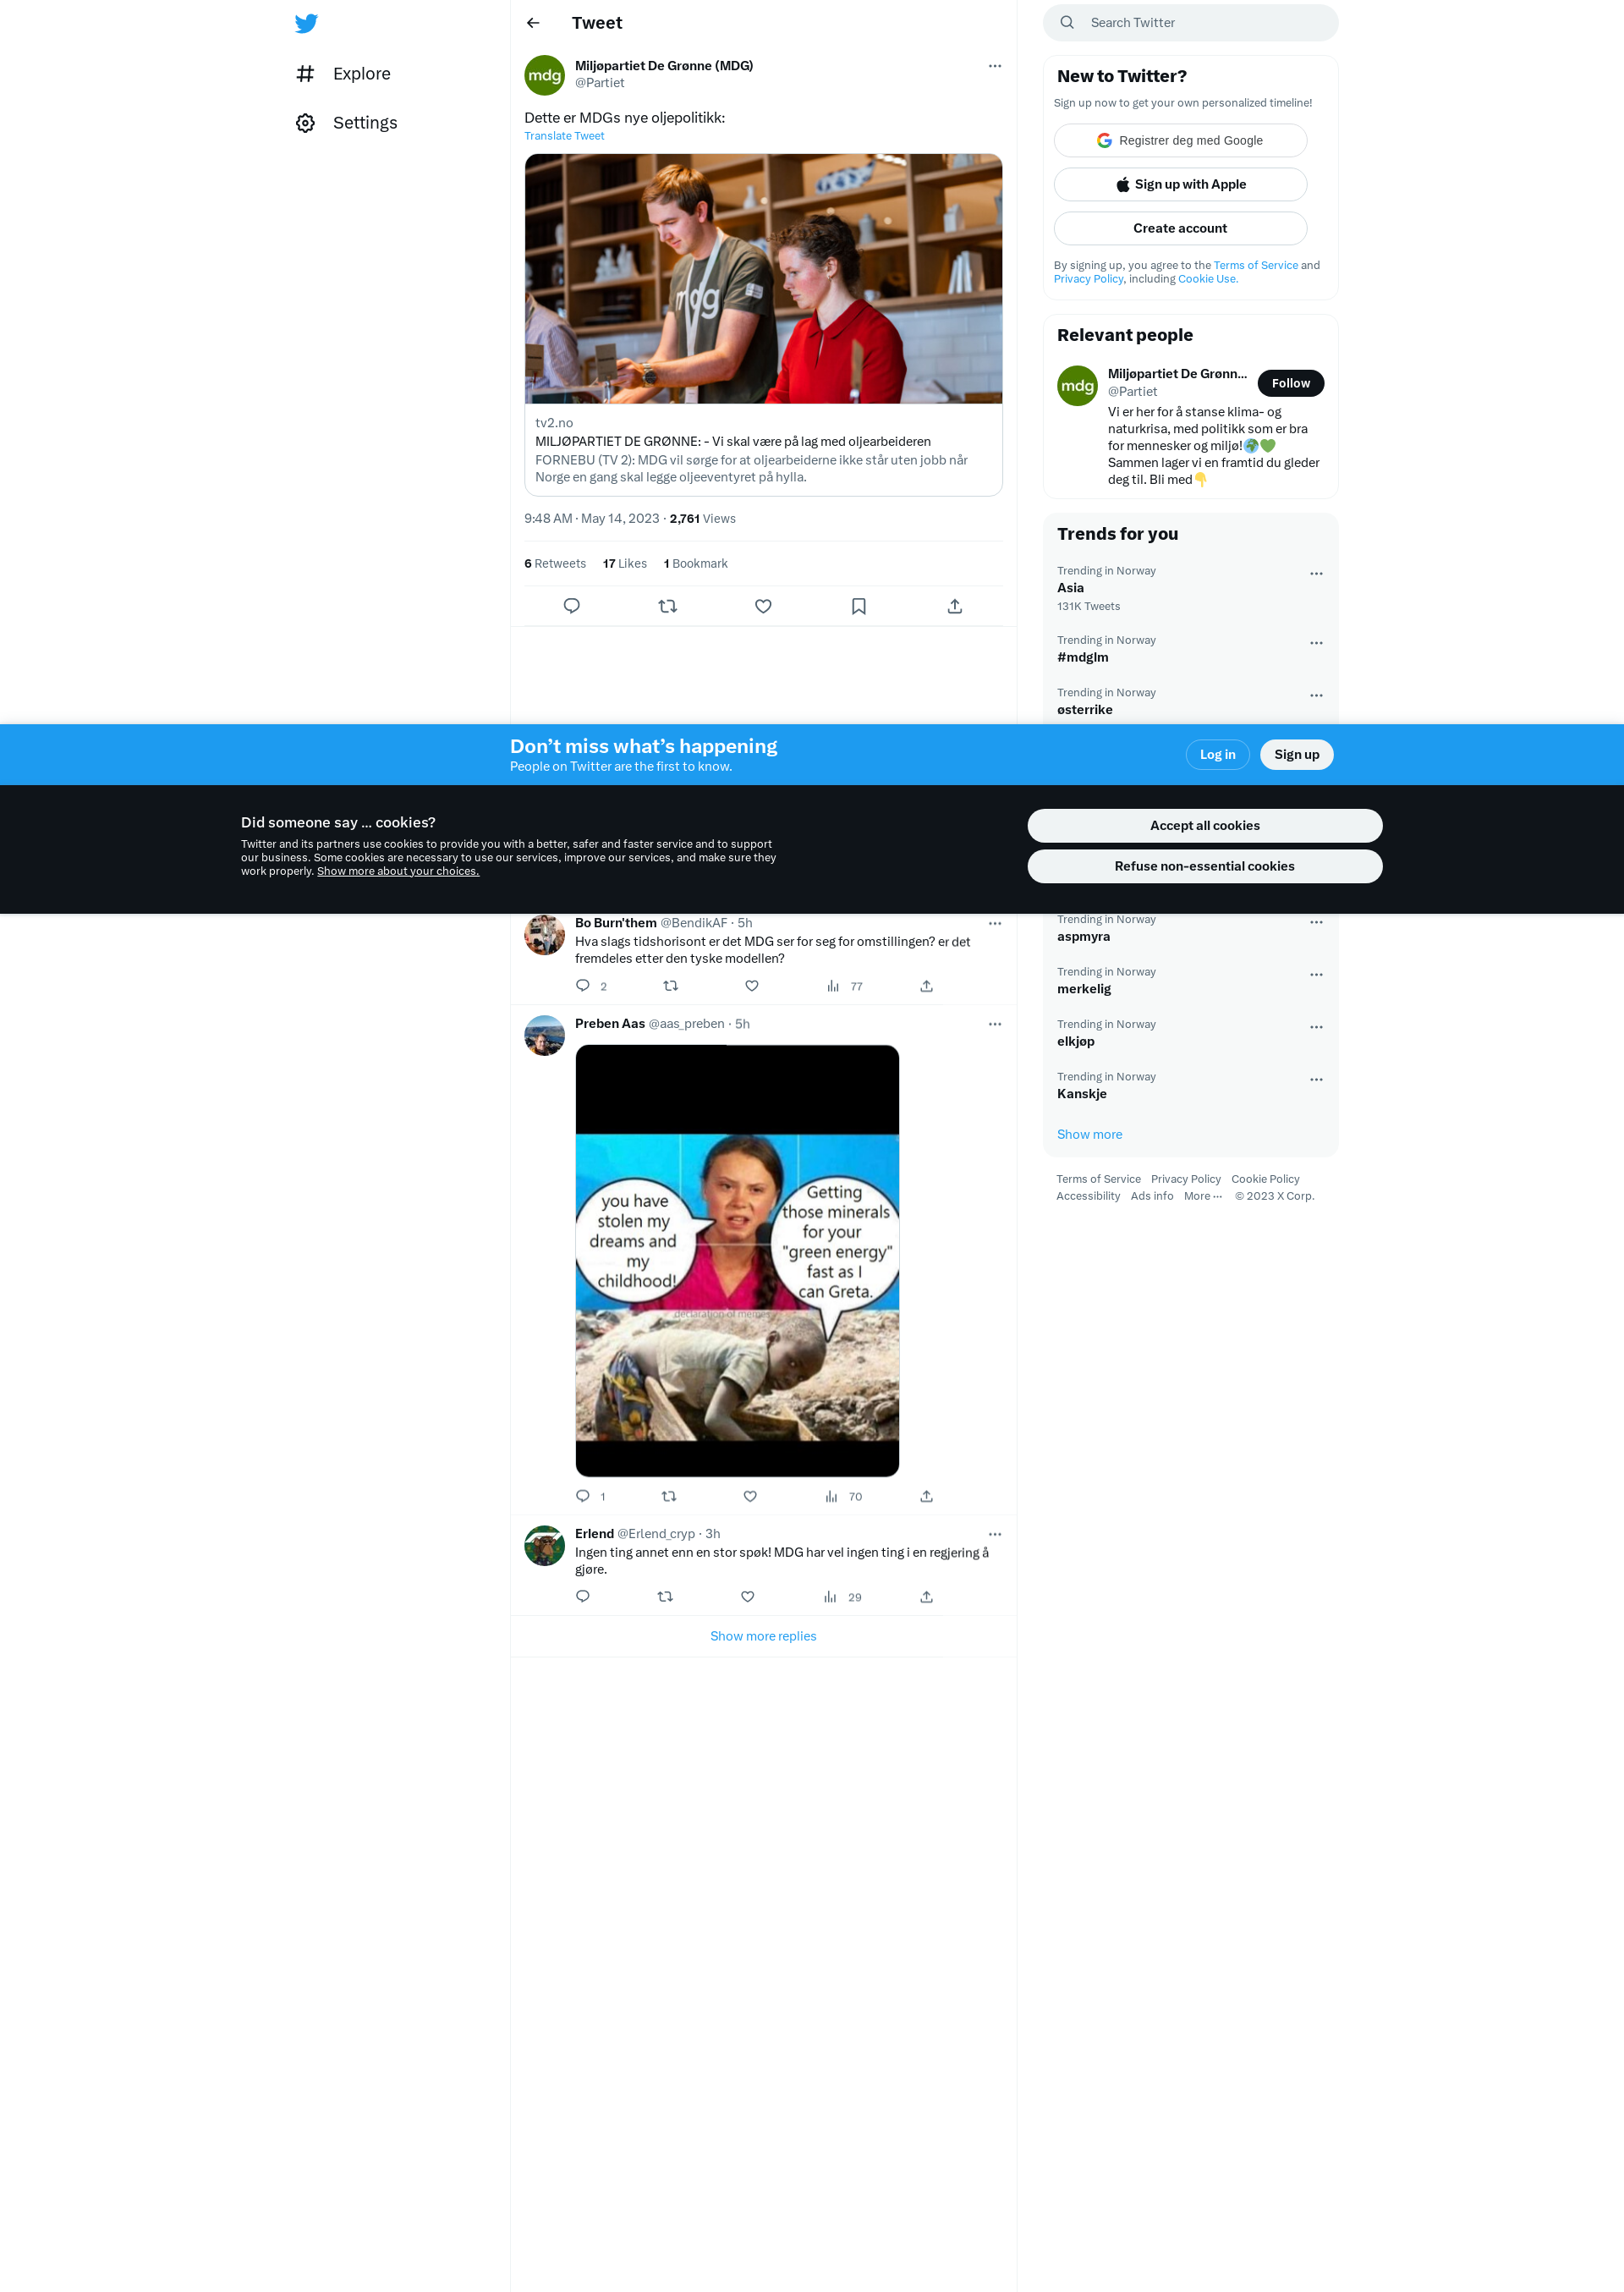Viewport: 1624px width, 2292px height.
Task: Refuse non-essential cookies
Action: tap(1204, 867)
